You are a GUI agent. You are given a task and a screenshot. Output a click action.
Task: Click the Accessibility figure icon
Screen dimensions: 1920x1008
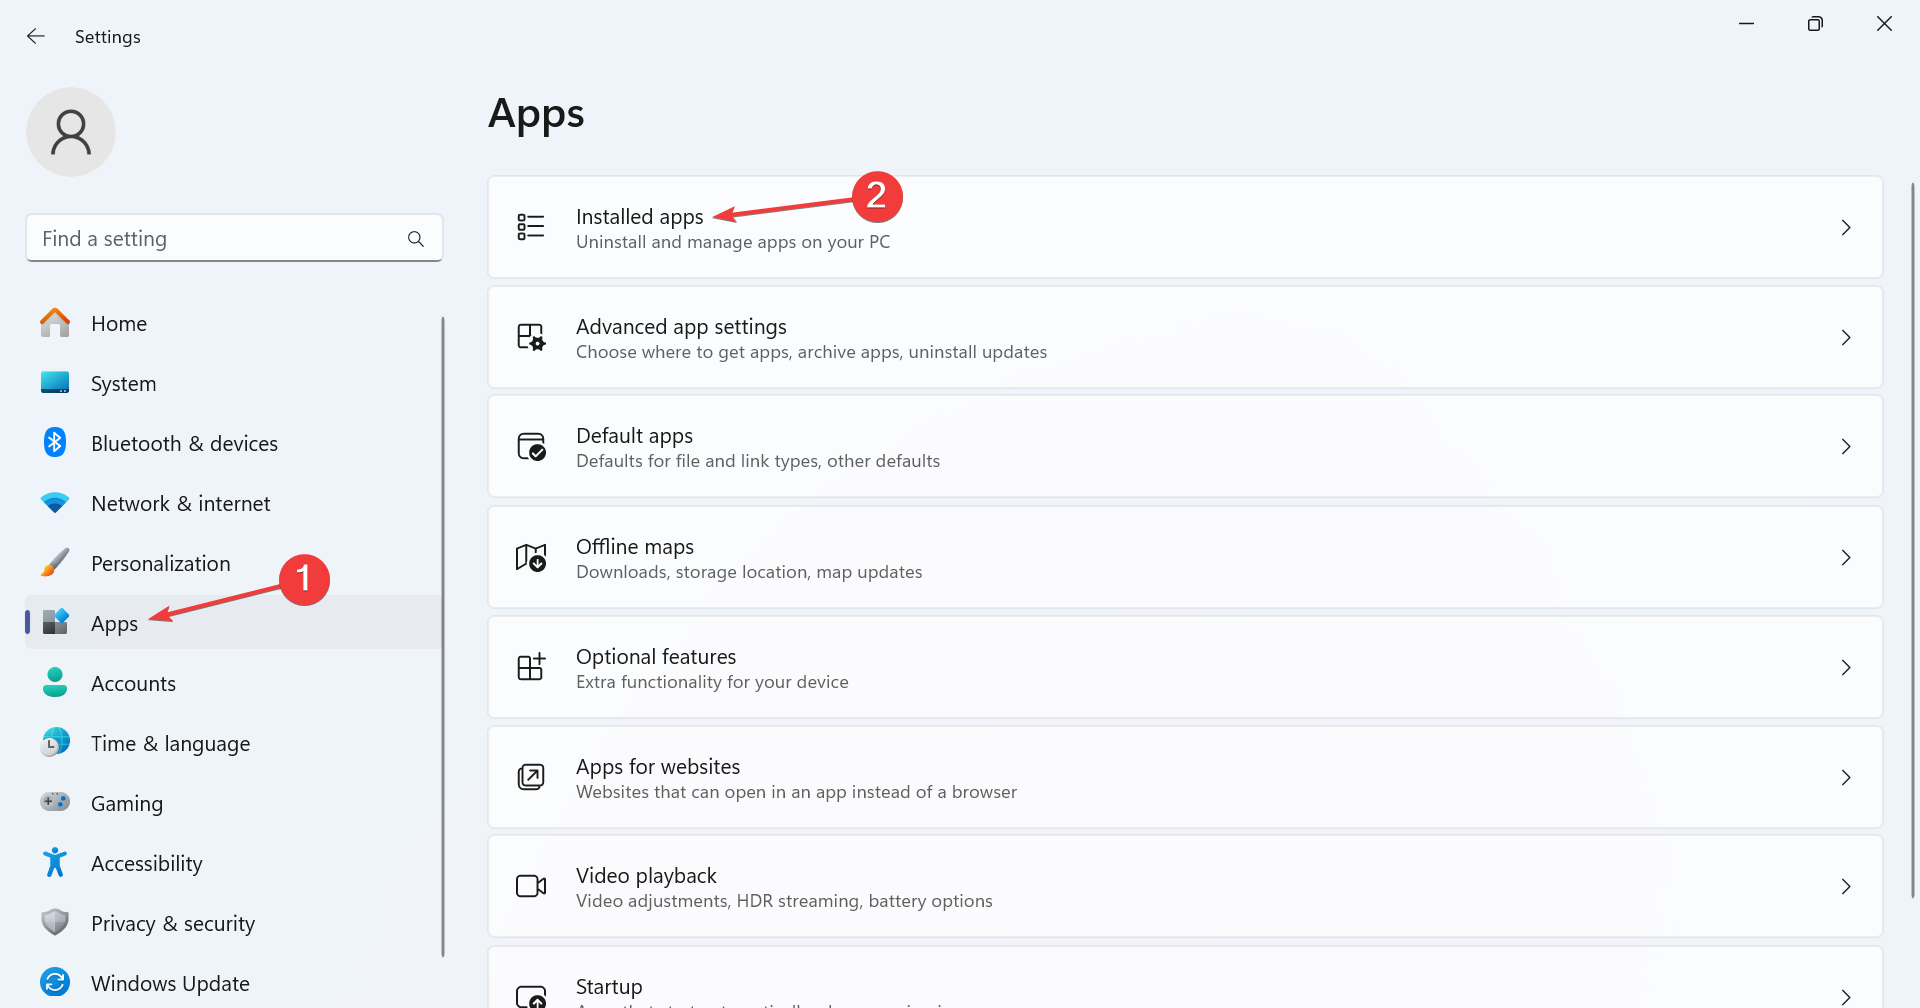(x=55, y=862)
